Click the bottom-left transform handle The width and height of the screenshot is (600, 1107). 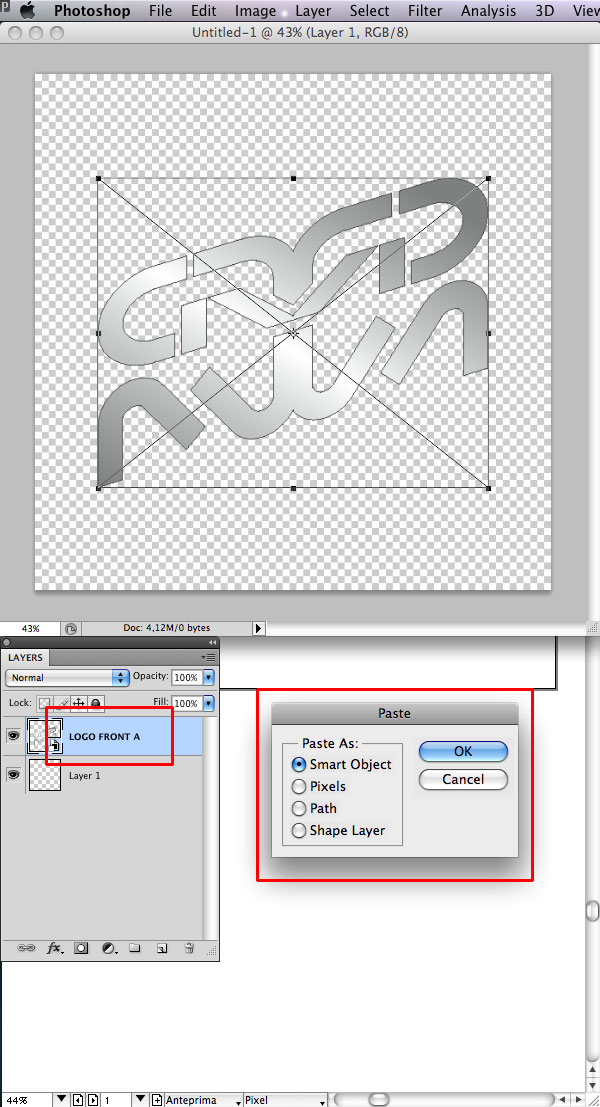(98, 487)
